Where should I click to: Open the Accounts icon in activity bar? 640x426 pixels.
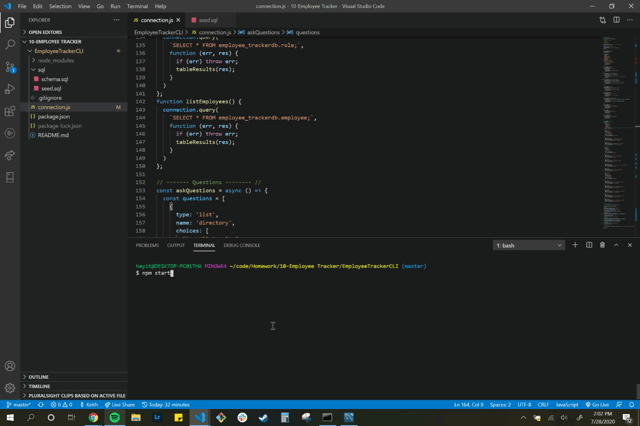10,366
